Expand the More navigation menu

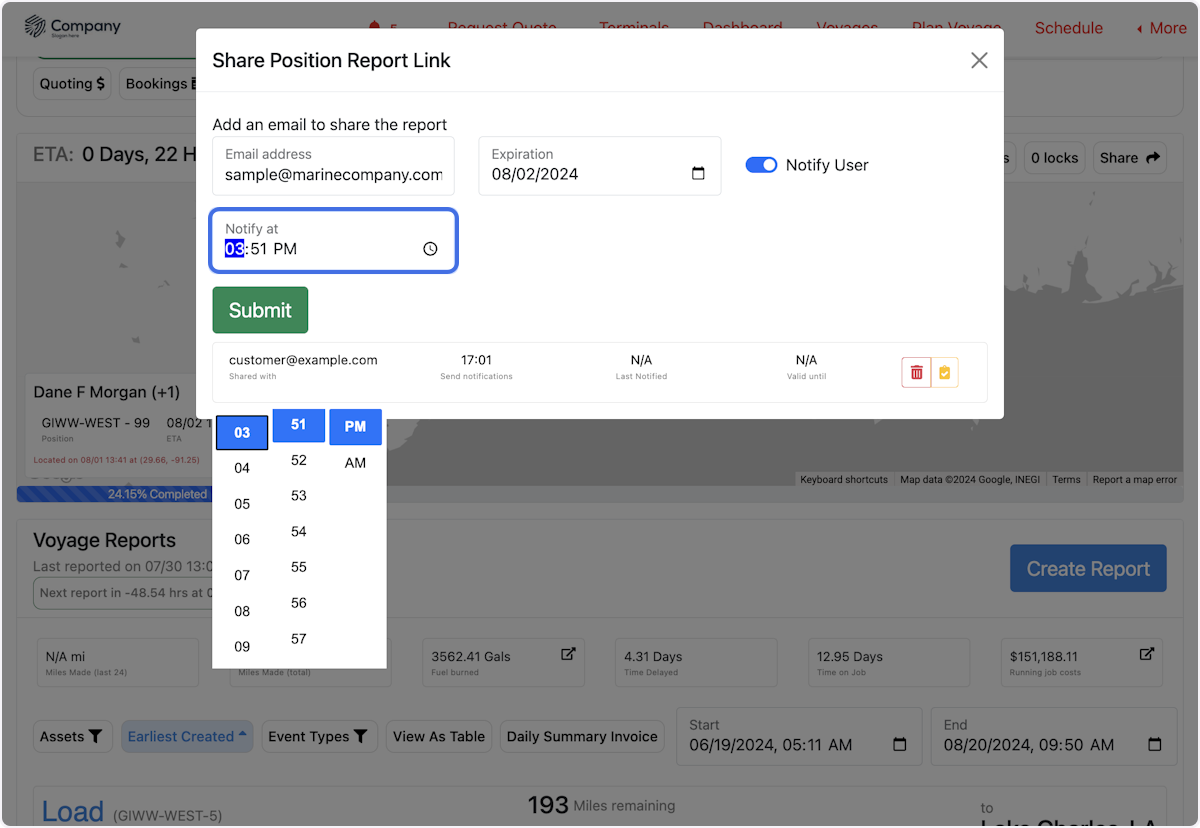pyautogui.click(x=1161, y=28)
